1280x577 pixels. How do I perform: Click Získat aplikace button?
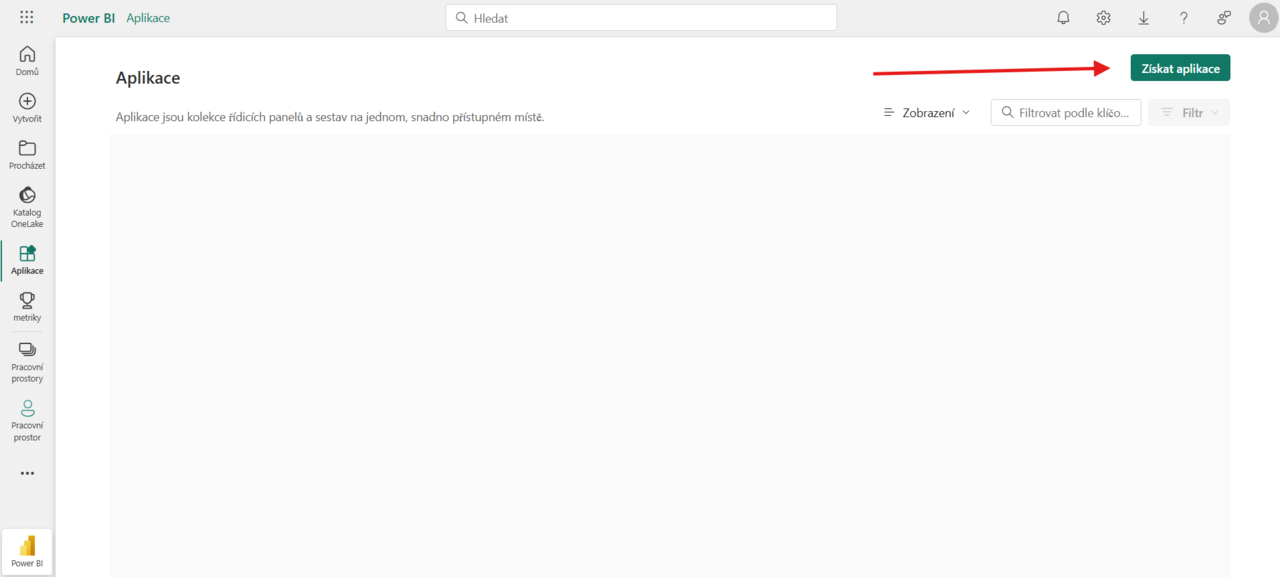click(1180, 68)
